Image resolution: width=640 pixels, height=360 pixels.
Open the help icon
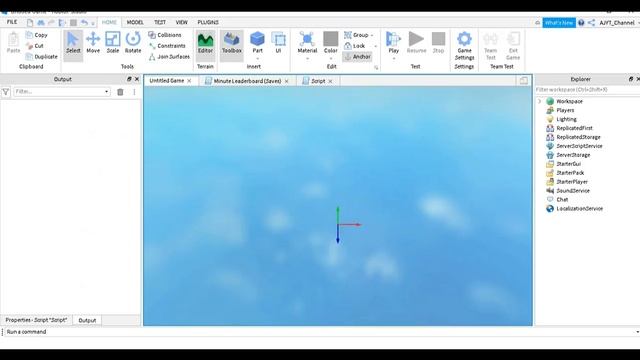tap(581, 23)
